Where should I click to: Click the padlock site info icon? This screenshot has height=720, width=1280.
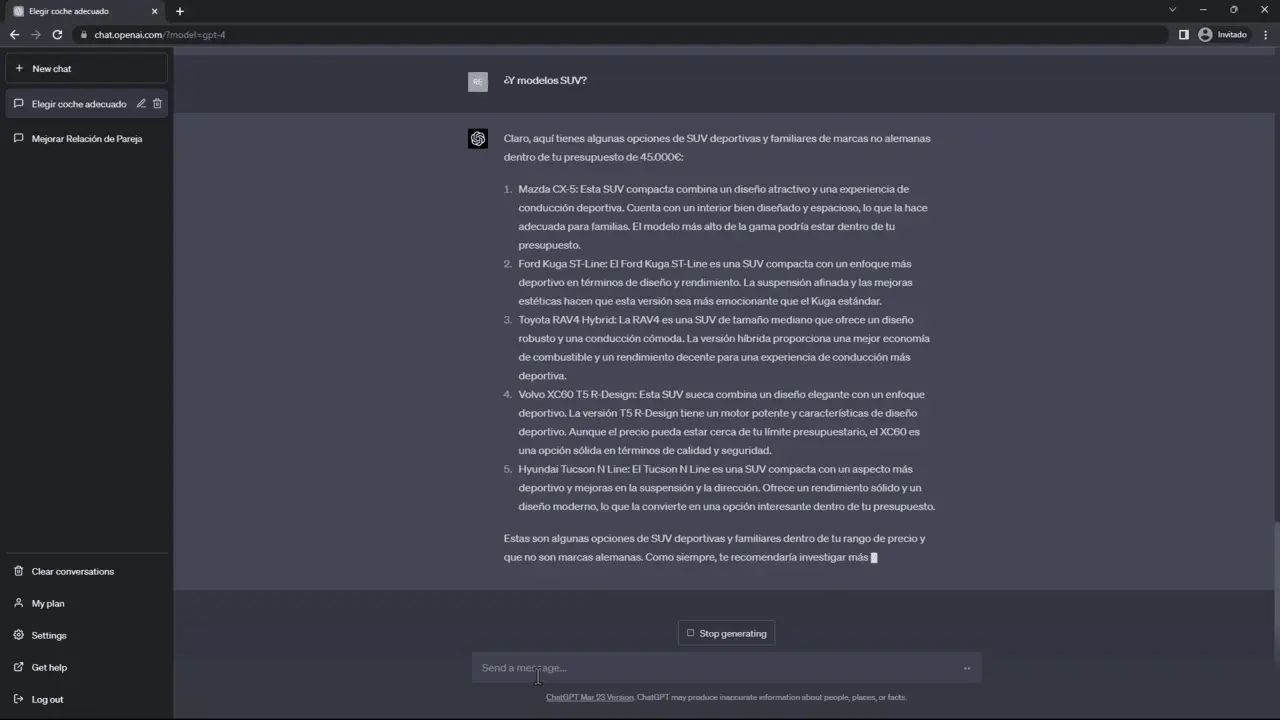pyautogui.click(x=84, y=35)
